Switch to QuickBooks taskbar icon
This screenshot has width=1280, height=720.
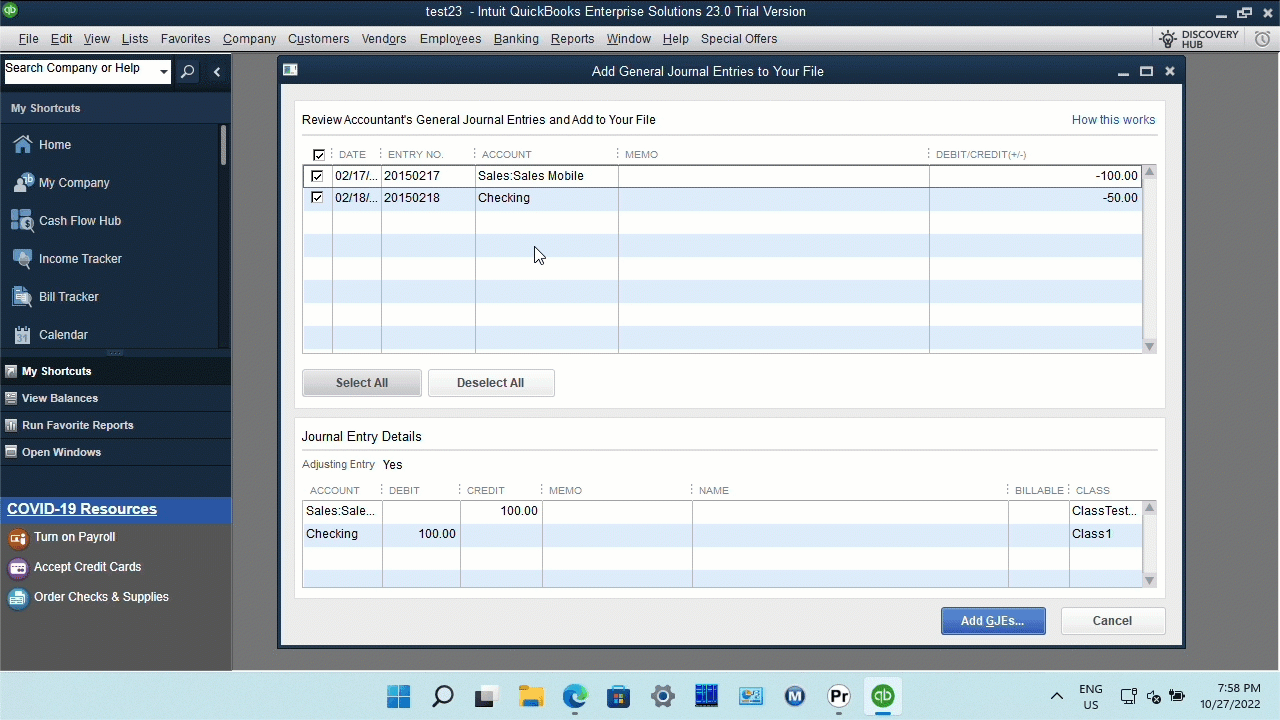(x=883, y=696)
